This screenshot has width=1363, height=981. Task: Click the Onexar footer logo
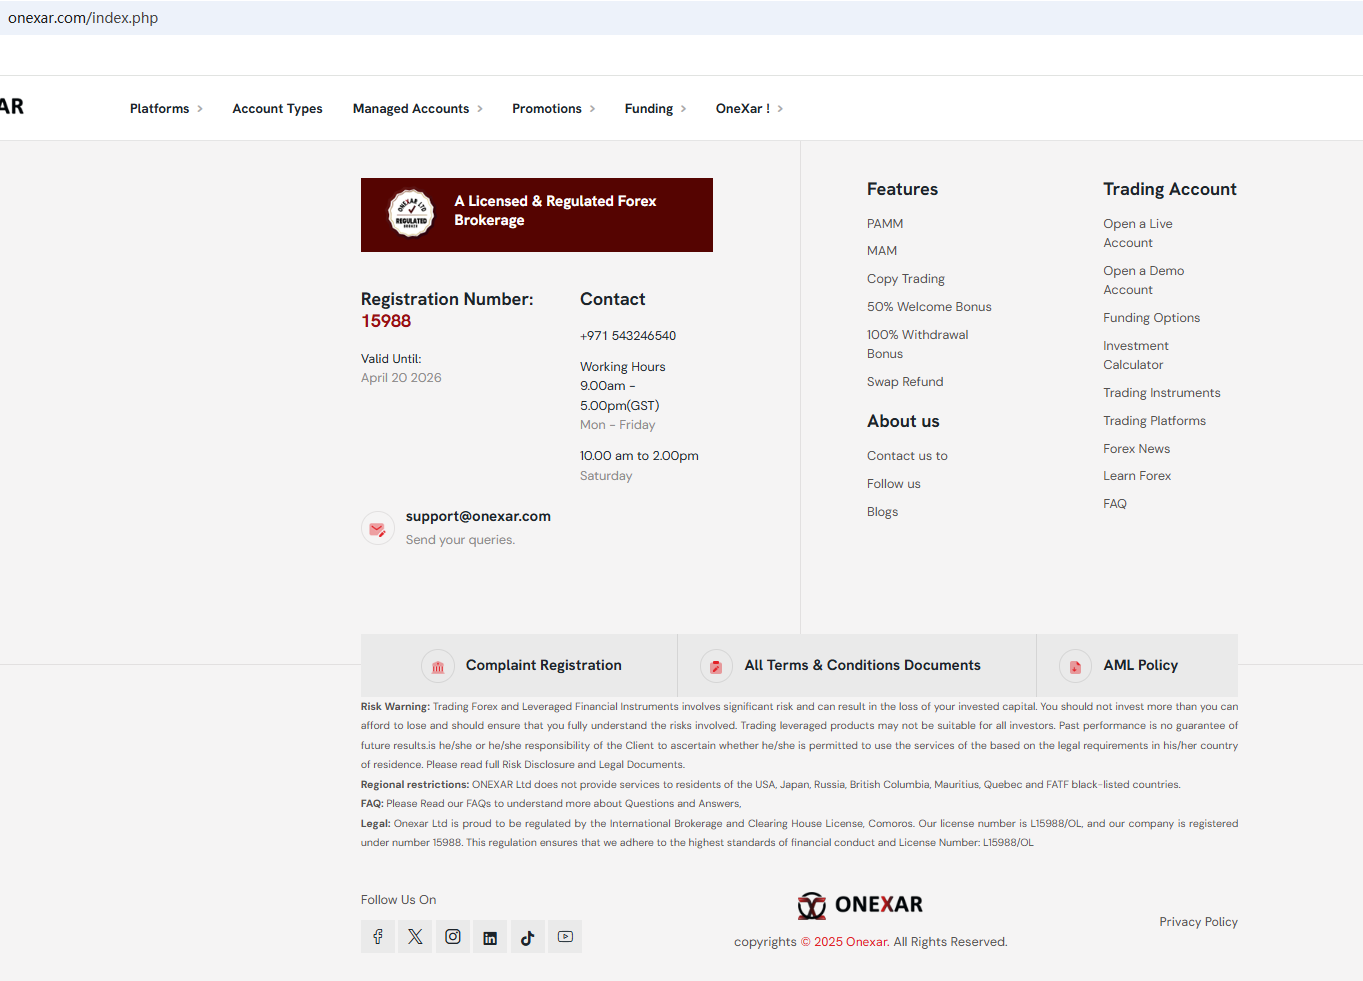coord(860,905)
